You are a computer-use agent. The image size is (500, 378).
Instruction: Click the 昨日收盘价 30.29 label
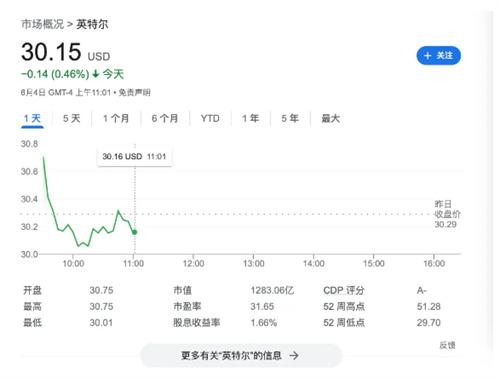[x=447, y=214]
